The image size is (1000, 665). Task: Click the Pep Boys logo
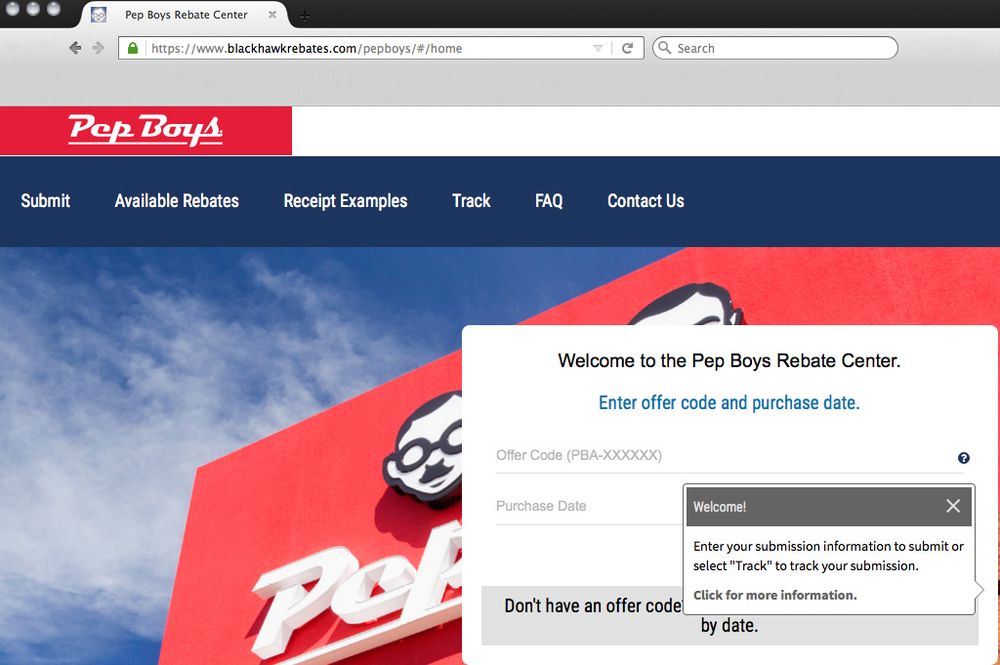[x=146, y=130]
